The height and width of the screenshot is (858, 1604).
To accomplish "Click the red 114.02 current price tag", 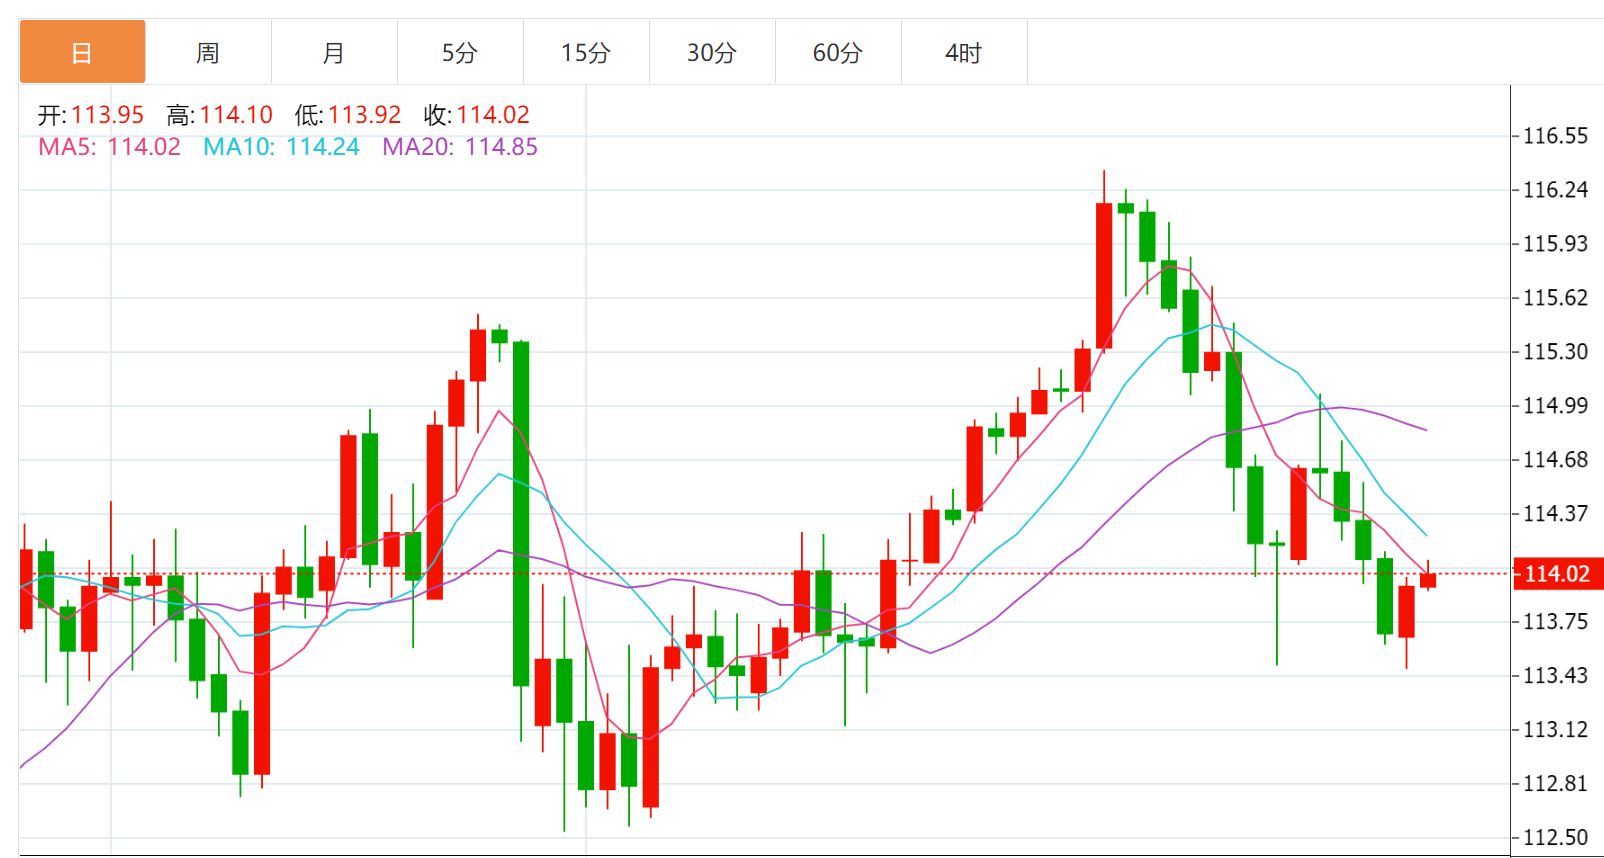I will tap(1557, 574).
